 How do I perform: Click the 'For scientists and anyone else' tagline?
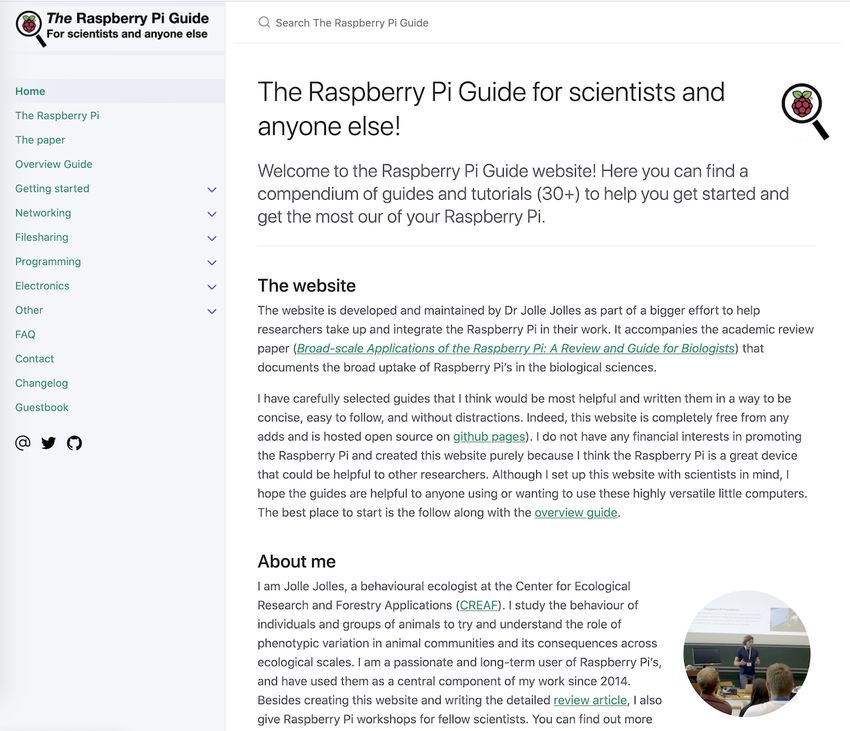[127, 34]
